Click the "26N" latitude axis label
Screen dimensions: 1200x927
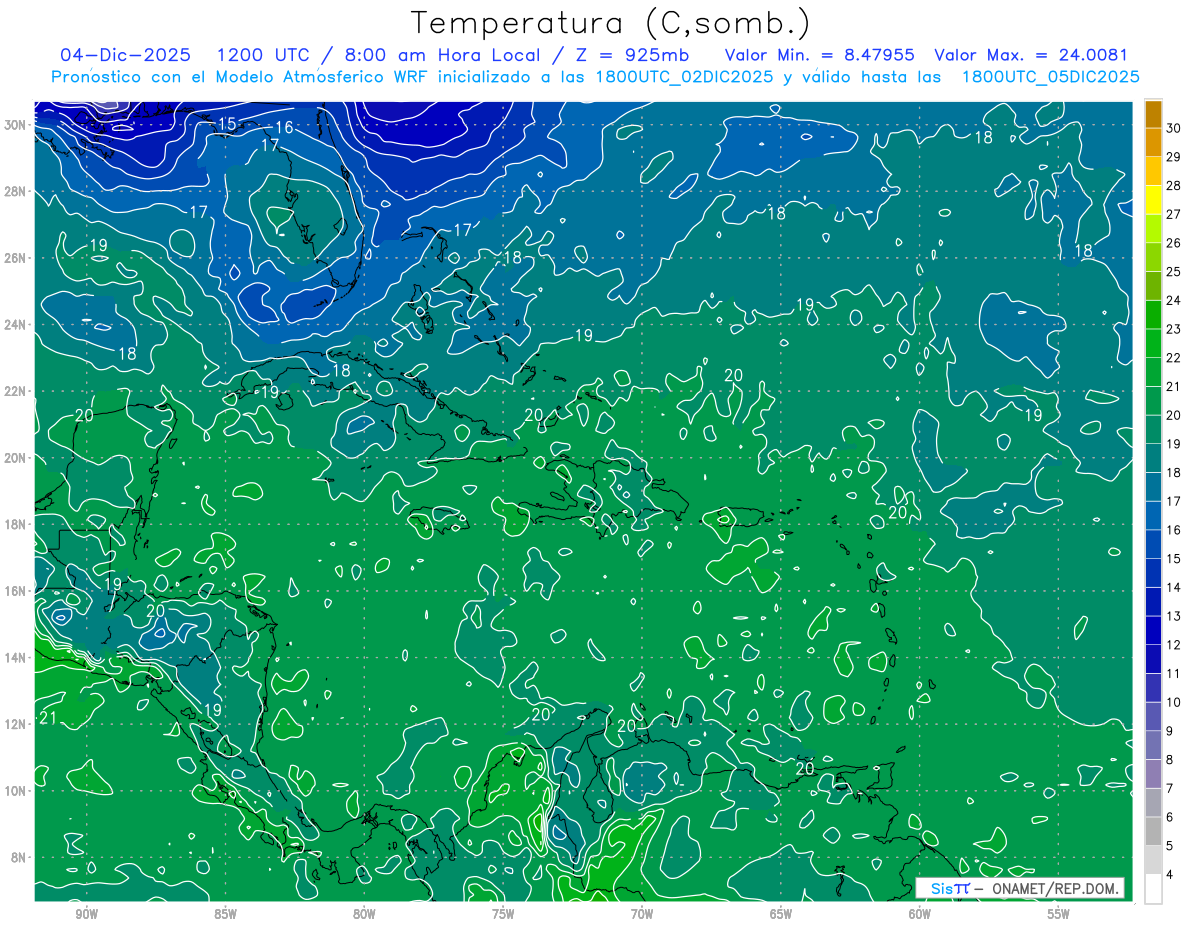point(15,257)
